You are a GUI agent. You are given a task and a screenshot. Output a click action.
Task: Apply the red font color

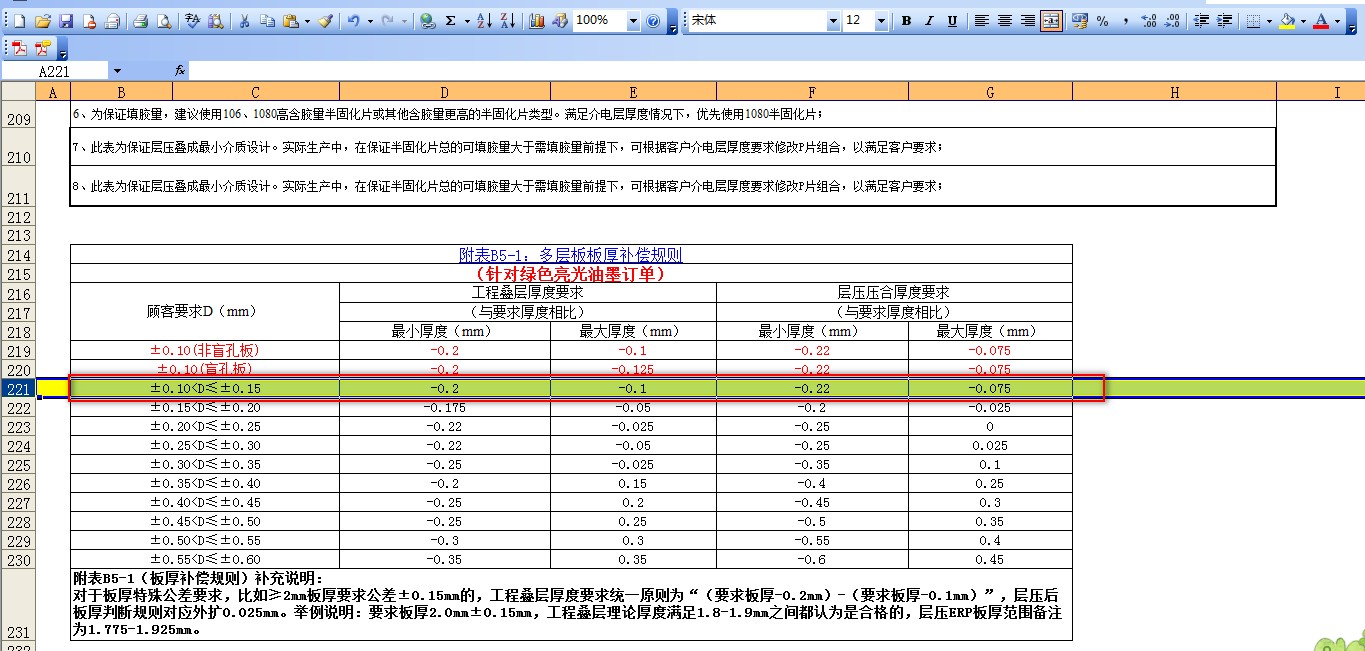click(1322, 21)
